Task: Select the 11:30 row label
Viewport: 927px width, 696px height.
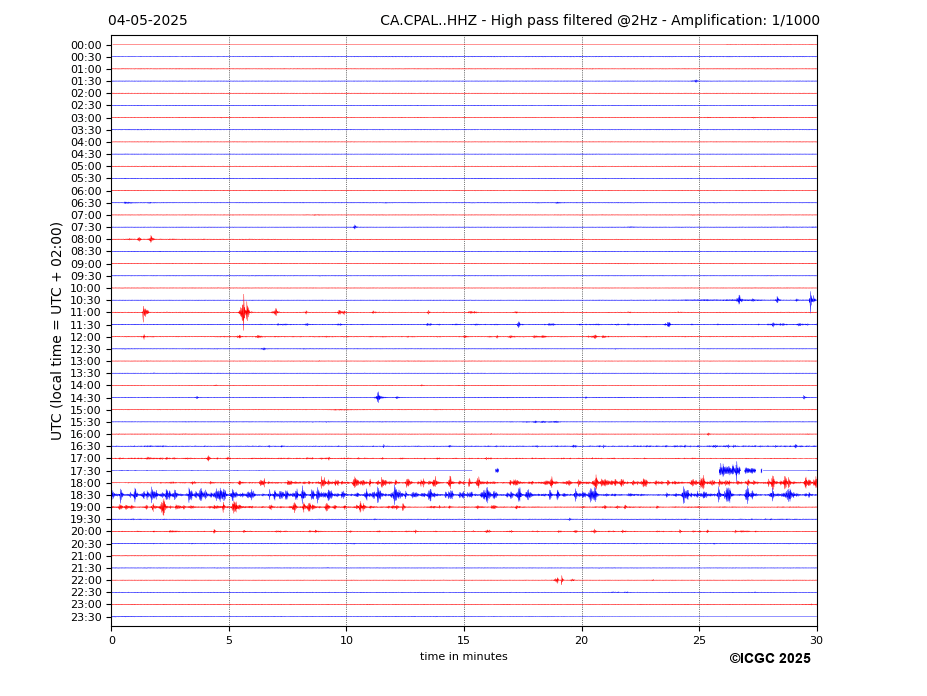Action: tap(86, 325)
